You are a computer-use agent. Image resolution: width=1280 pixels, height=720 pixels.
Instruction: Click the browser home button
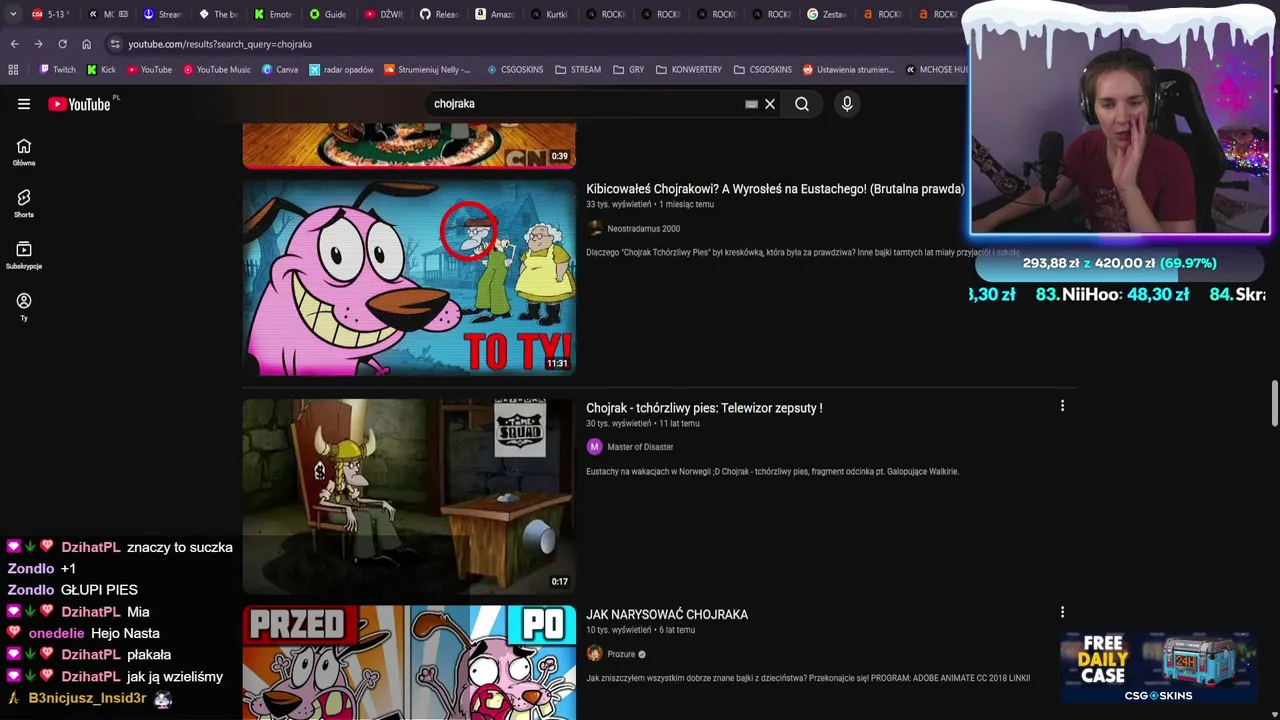point(86,44)
